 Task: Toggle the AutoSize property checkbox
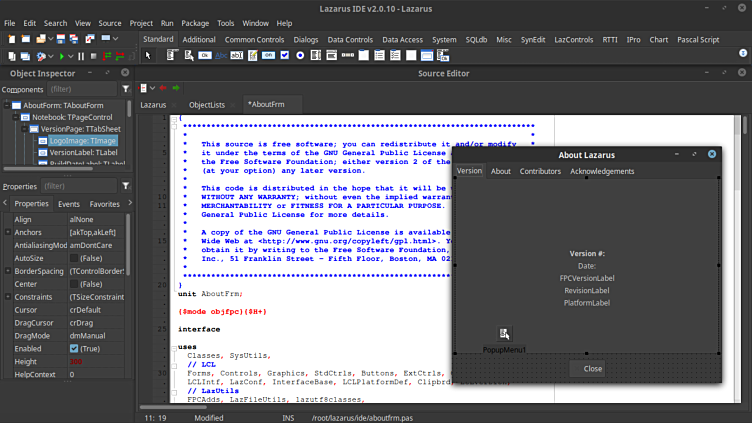pos(74,257)
